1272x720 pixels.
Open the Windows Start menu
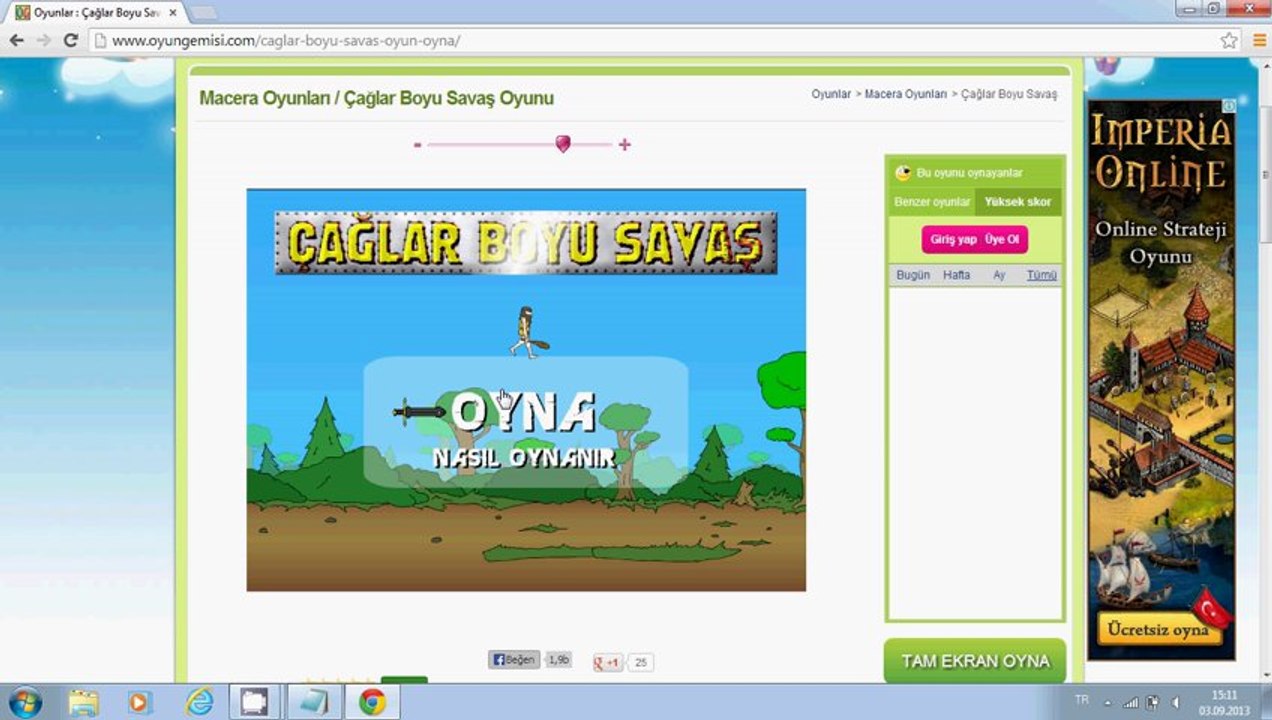25,702
